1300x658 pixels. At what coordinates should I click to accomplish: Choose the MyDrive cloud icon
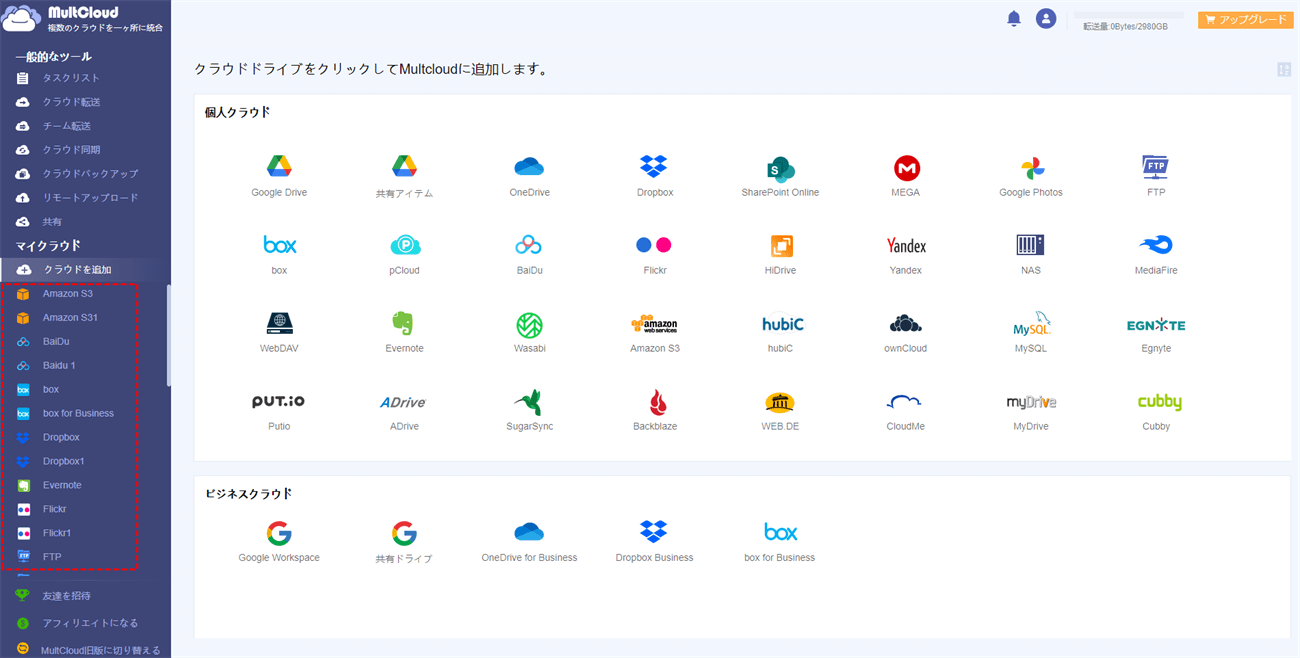point(1031,402)
